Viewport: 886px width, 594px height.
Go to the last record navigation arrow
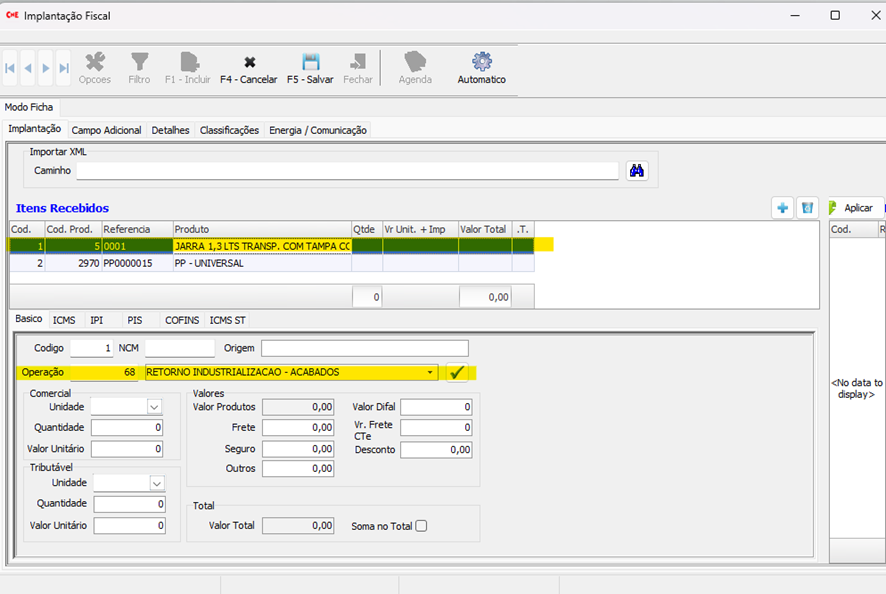64,68
